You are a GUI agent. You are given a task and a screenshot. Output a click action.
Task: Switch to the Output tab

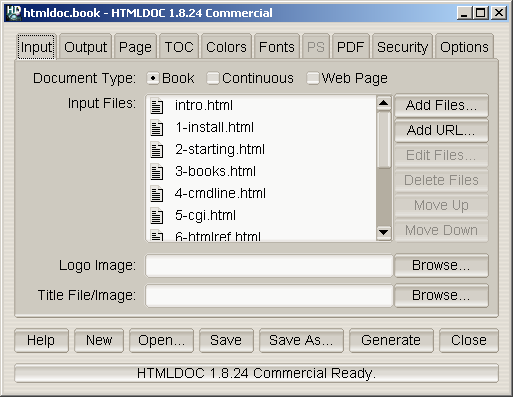(85, 47)
